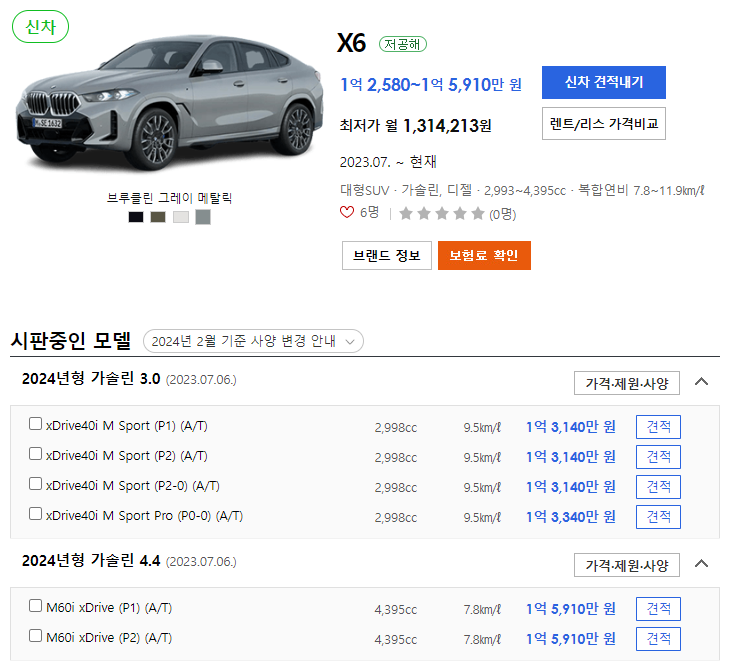Collapse the 가솔린 3.0 section chevron
The height and width of the screenshot is (667, 733).
click(701, 382)
